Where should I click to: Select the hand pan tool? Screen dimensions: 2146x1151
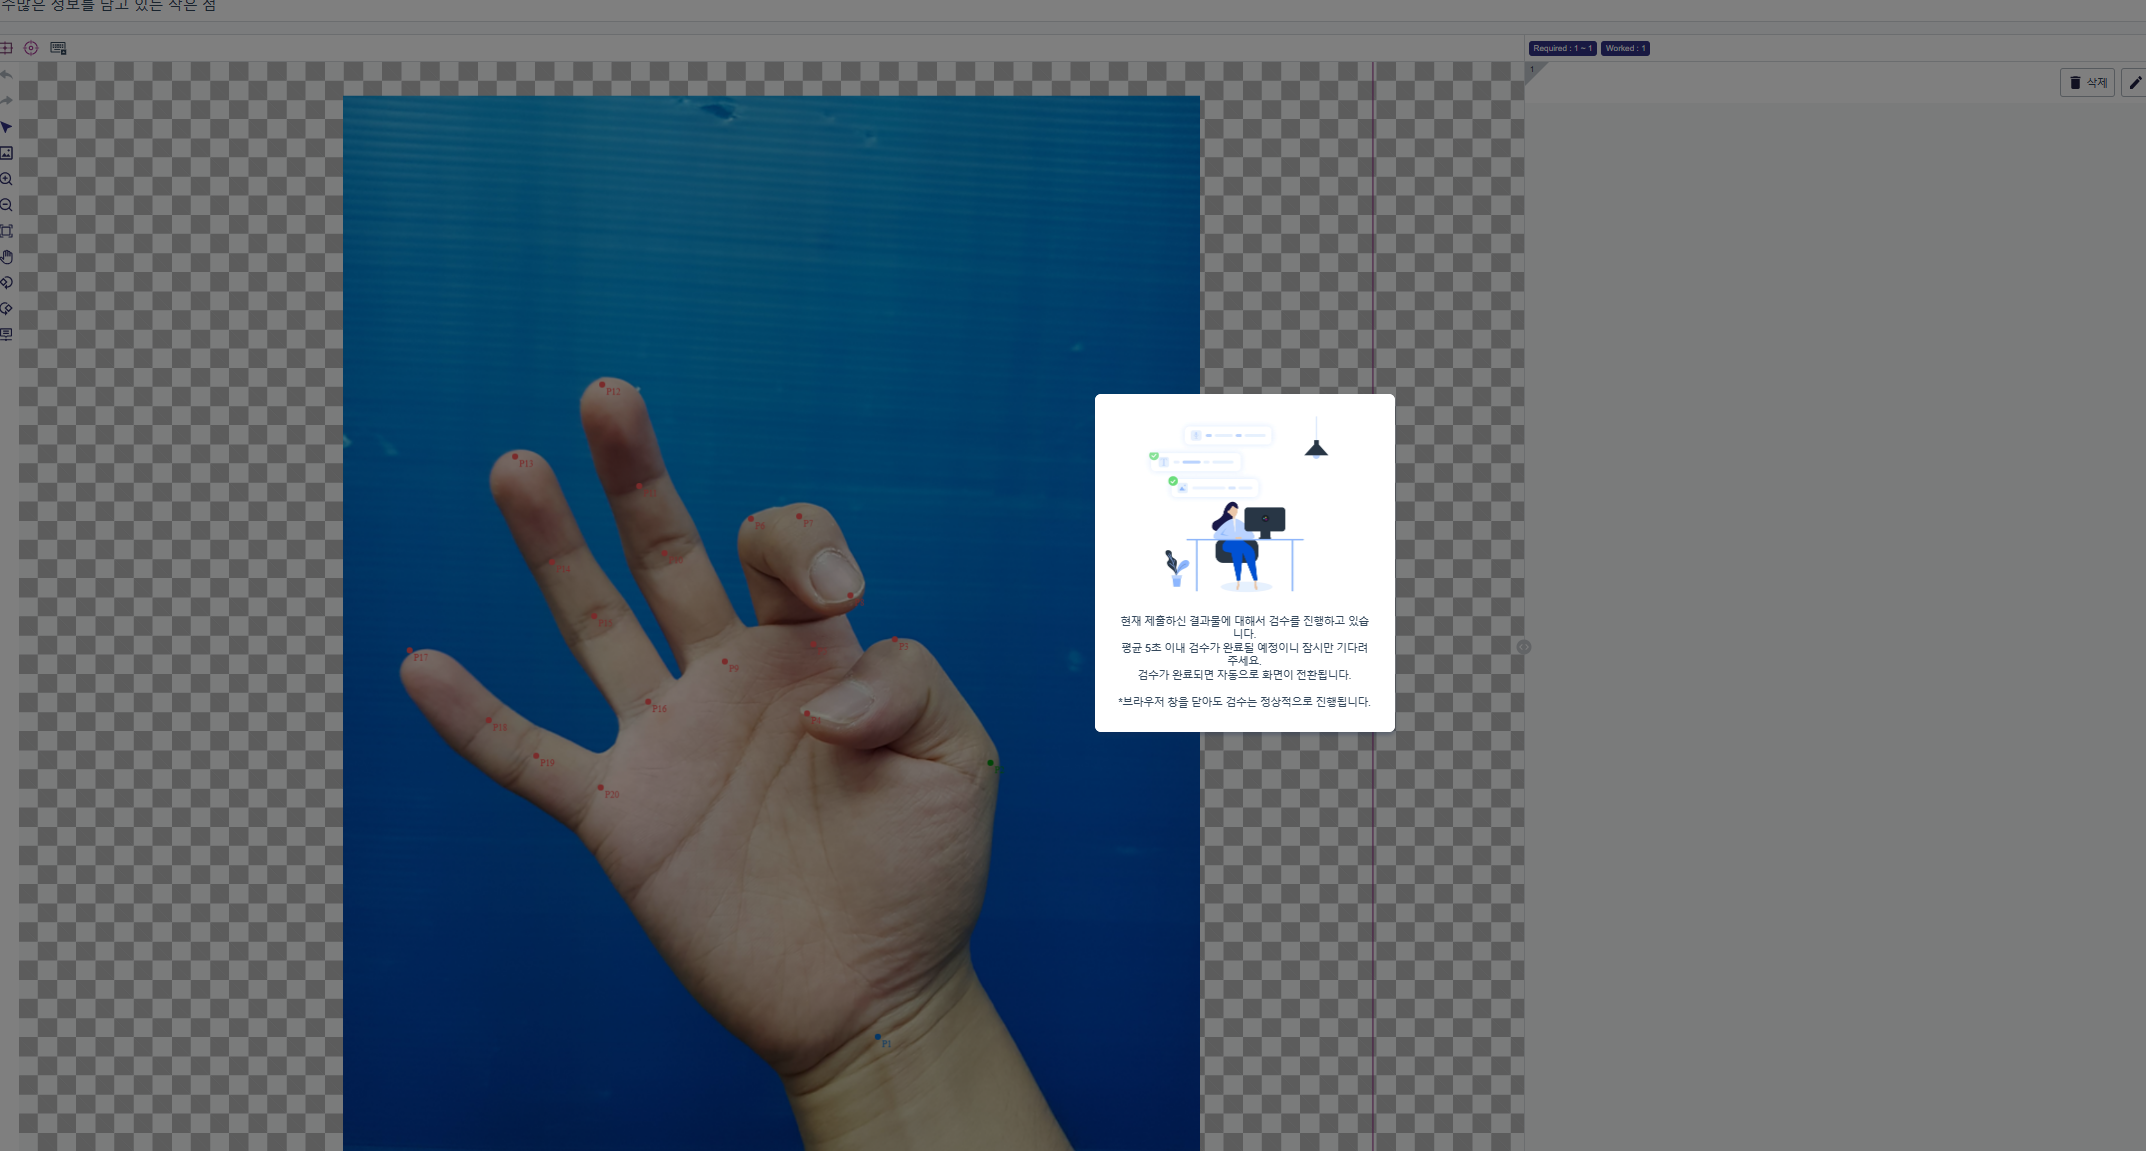coord(6,257)
